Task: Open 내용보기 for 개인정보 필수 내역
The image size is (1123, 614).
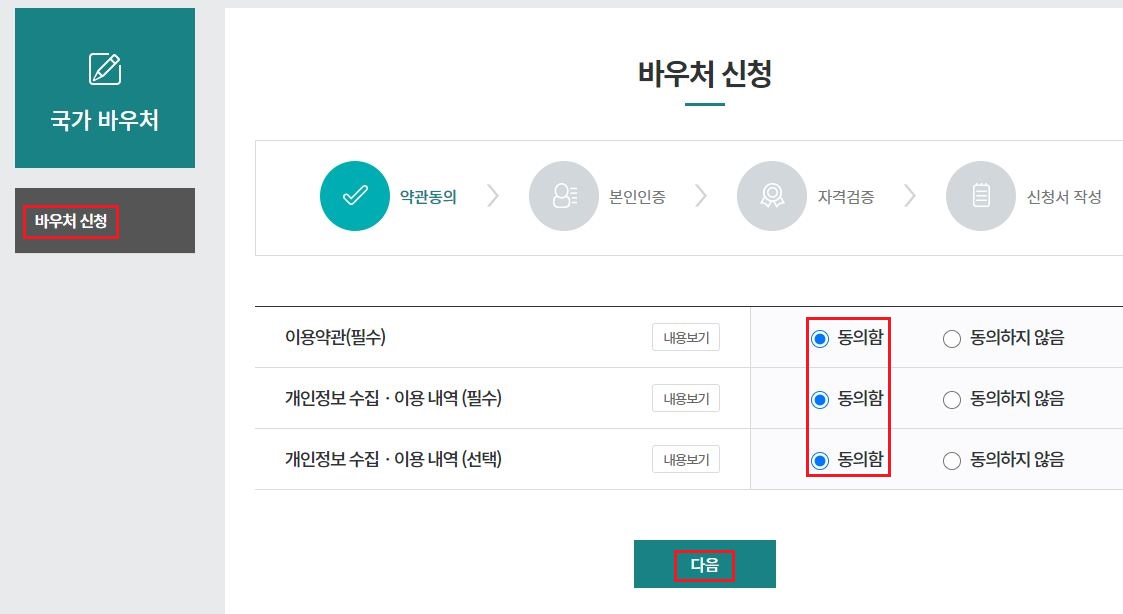Action: click(686, 398)
